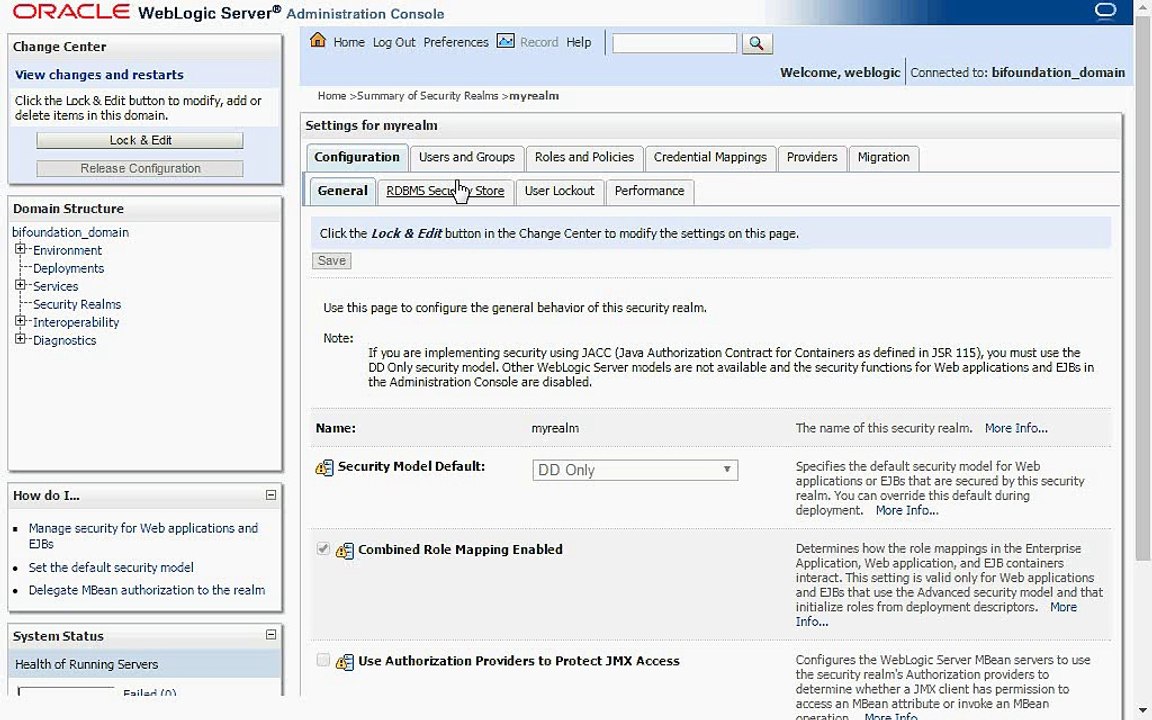The width and height of the screenshot is (1152, 720).
Task: Click Home in the breadcrumb trail
Action: (x=331, y=96)
